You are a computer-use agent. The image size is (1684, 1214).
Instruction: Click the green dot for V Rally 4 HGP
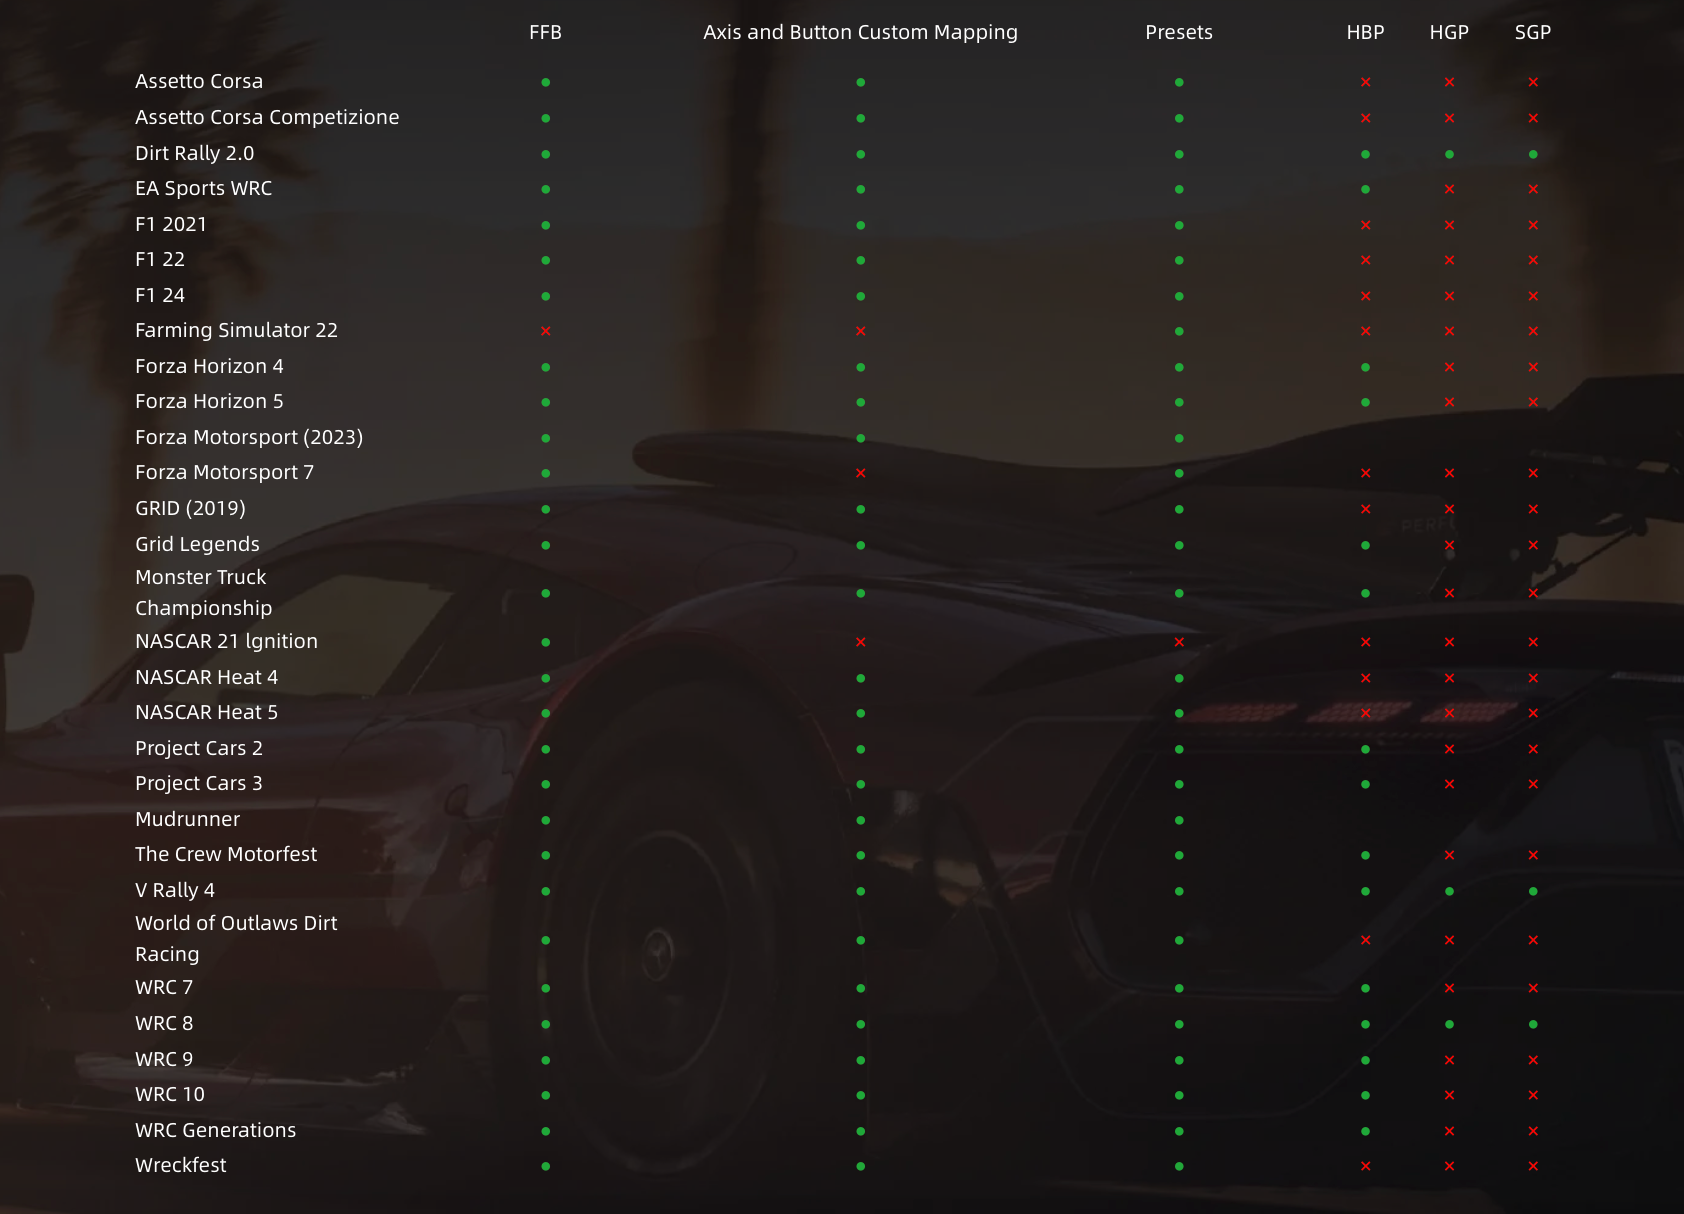coord(1449,891)
